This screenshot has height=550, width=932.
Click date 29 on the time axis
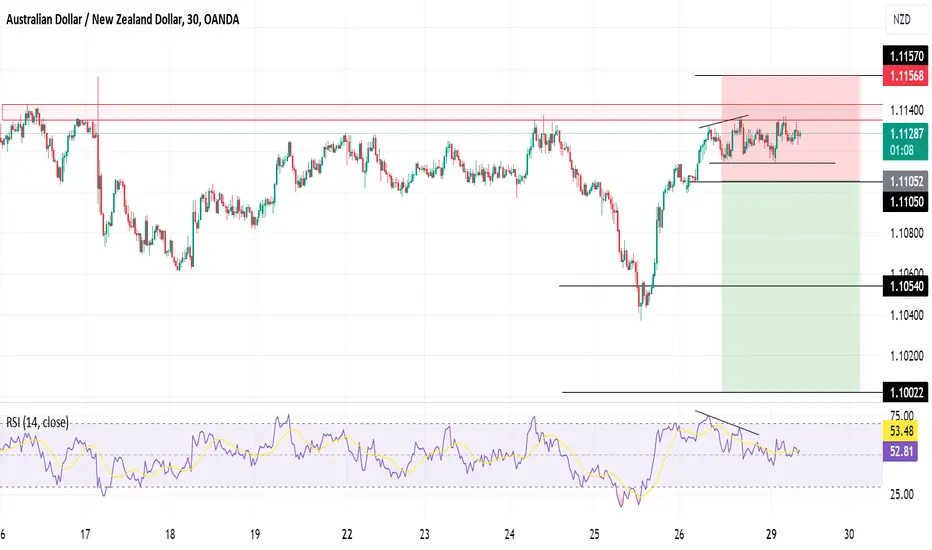771,534
